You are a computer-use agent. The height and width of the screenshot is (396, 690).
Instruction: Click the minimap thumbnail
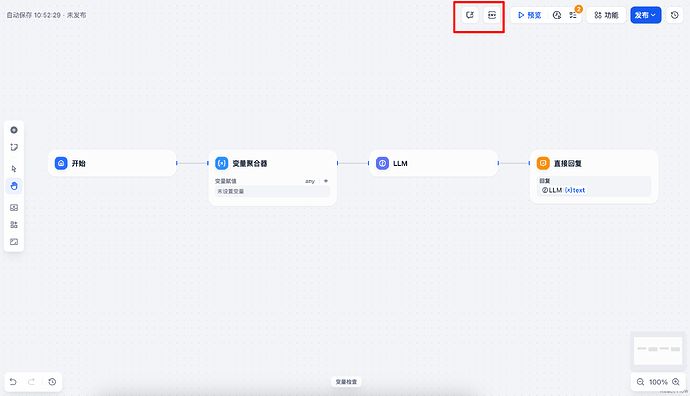tap(658, 350)
